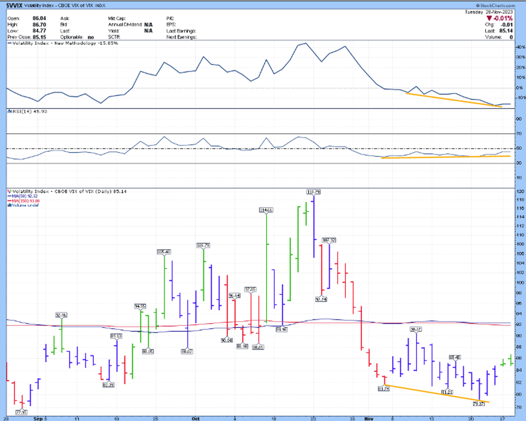Click the Oct label on date axis
This screenshot has width=526, height=421.
click(196, 419)
